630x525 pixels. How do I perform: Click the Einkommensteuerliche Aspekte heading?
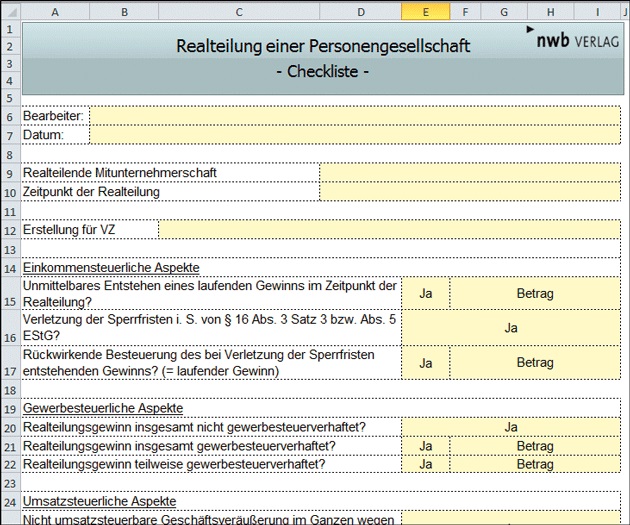click(x=111, y=268)
